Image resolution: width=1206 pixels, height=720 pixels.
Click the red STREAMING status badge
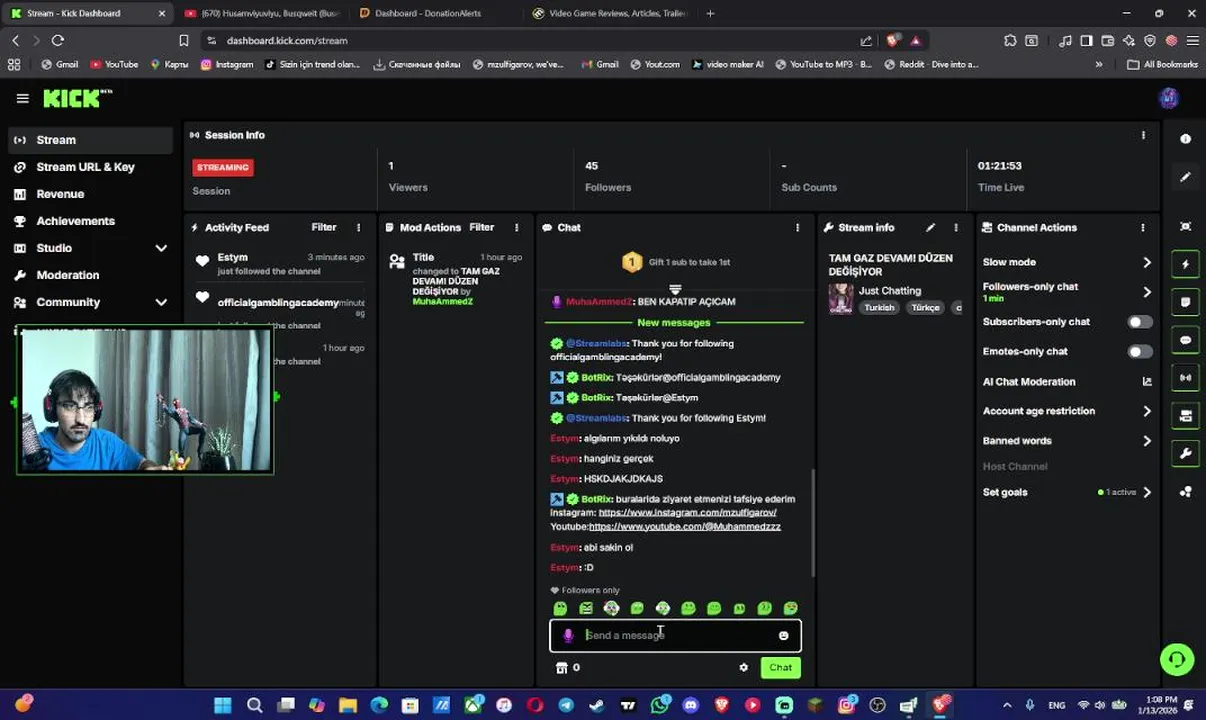(222, 167)
